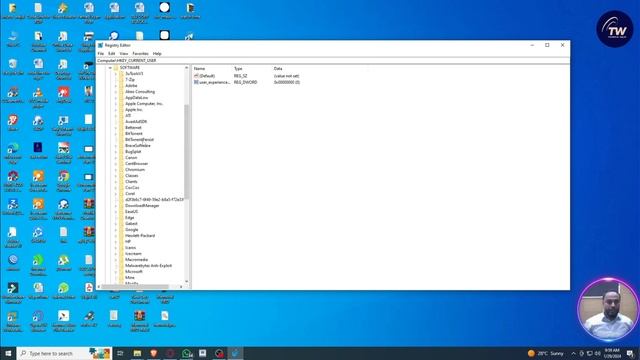Open the File menu in Registry Editor
The height and width of the screenshot is (360, 640).
point(100,53)
